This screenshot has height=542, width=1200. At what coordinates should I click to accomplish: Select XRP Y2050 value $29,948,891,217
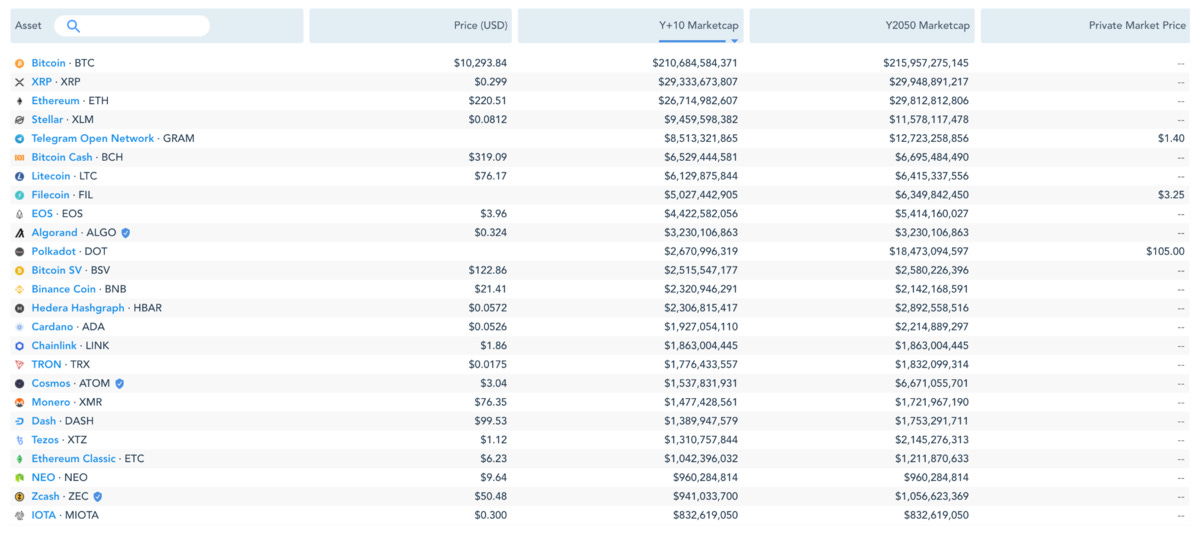(x=929, y=82)
